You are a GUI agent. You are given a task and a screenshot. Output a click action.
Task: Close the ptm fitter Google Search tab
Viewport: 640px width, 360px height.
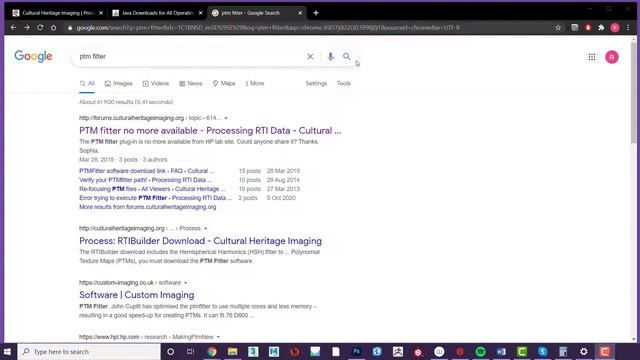300,13
